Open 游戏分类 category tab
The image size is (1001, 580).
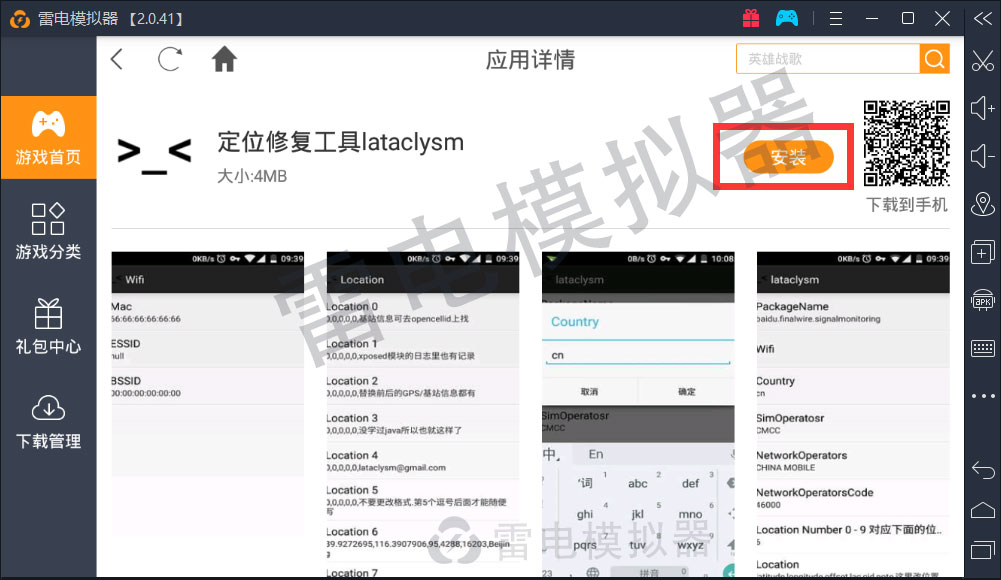point(48,232)
